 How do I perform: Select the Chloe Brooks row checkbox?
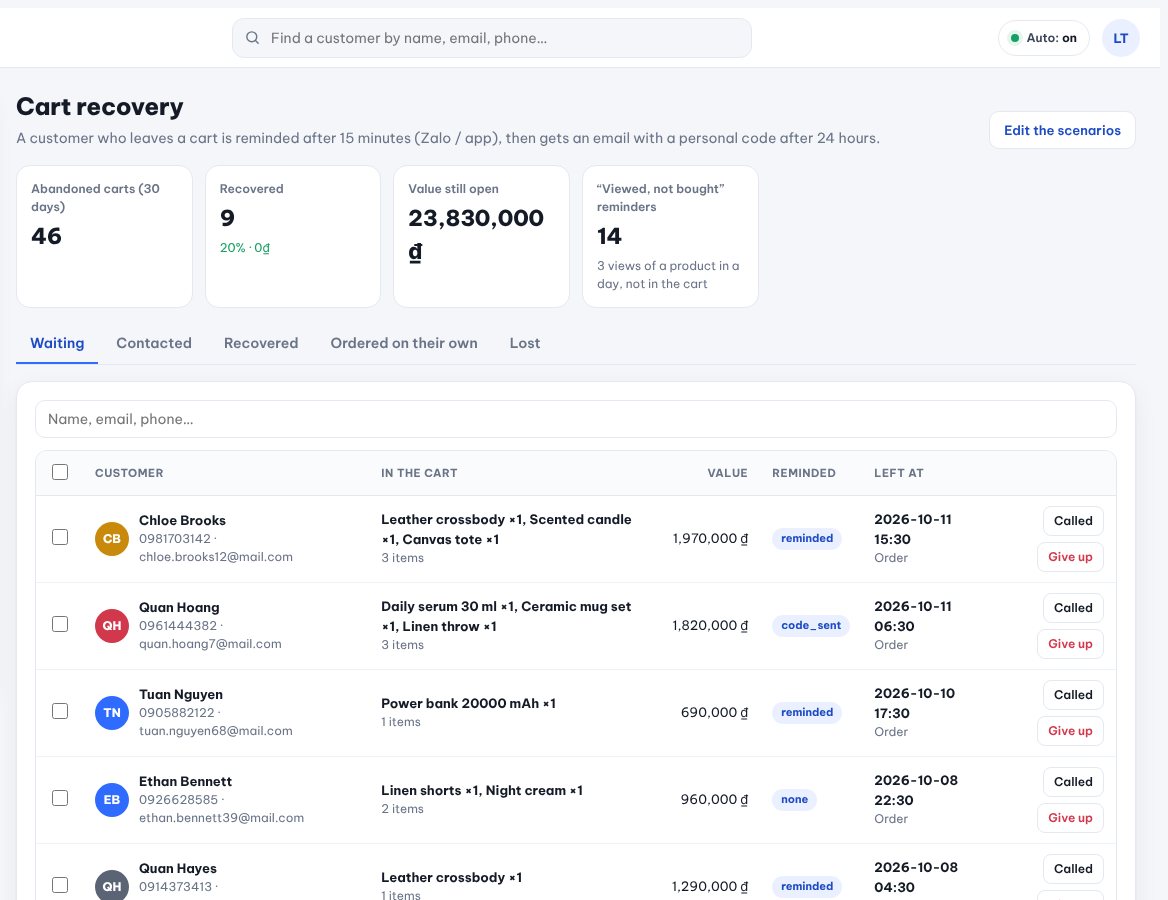[x=60, y=537]
